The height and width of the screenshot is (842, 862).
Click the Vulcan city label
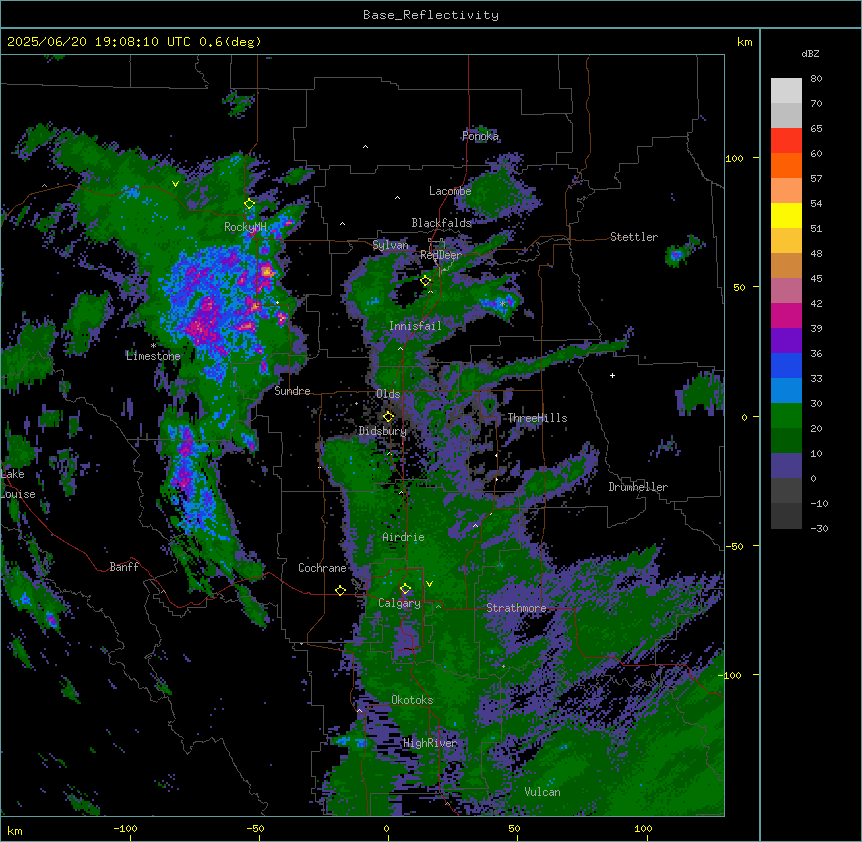(x=542, y=792)
